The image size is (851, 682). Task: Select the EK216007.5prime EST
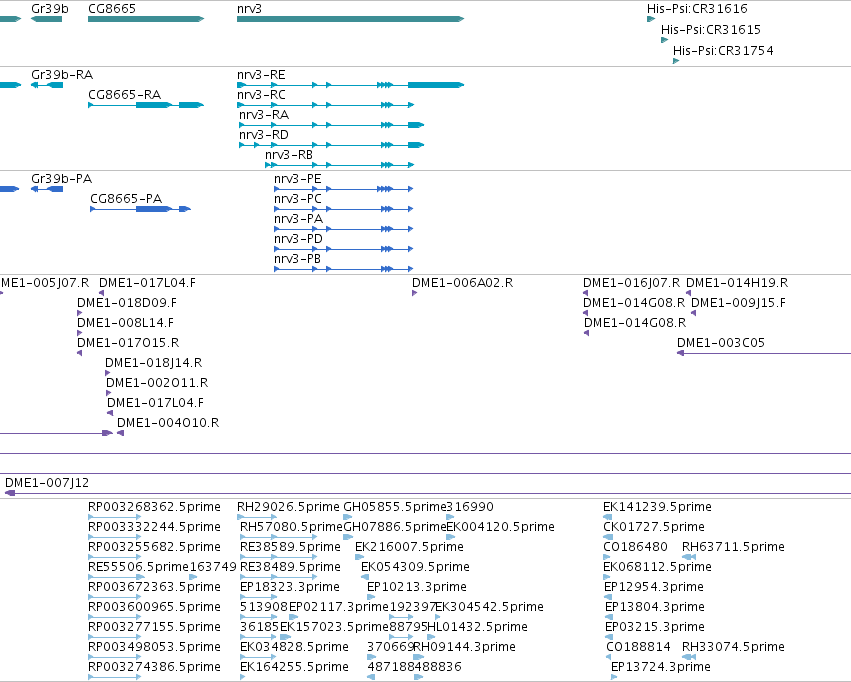tap(409, 547)
